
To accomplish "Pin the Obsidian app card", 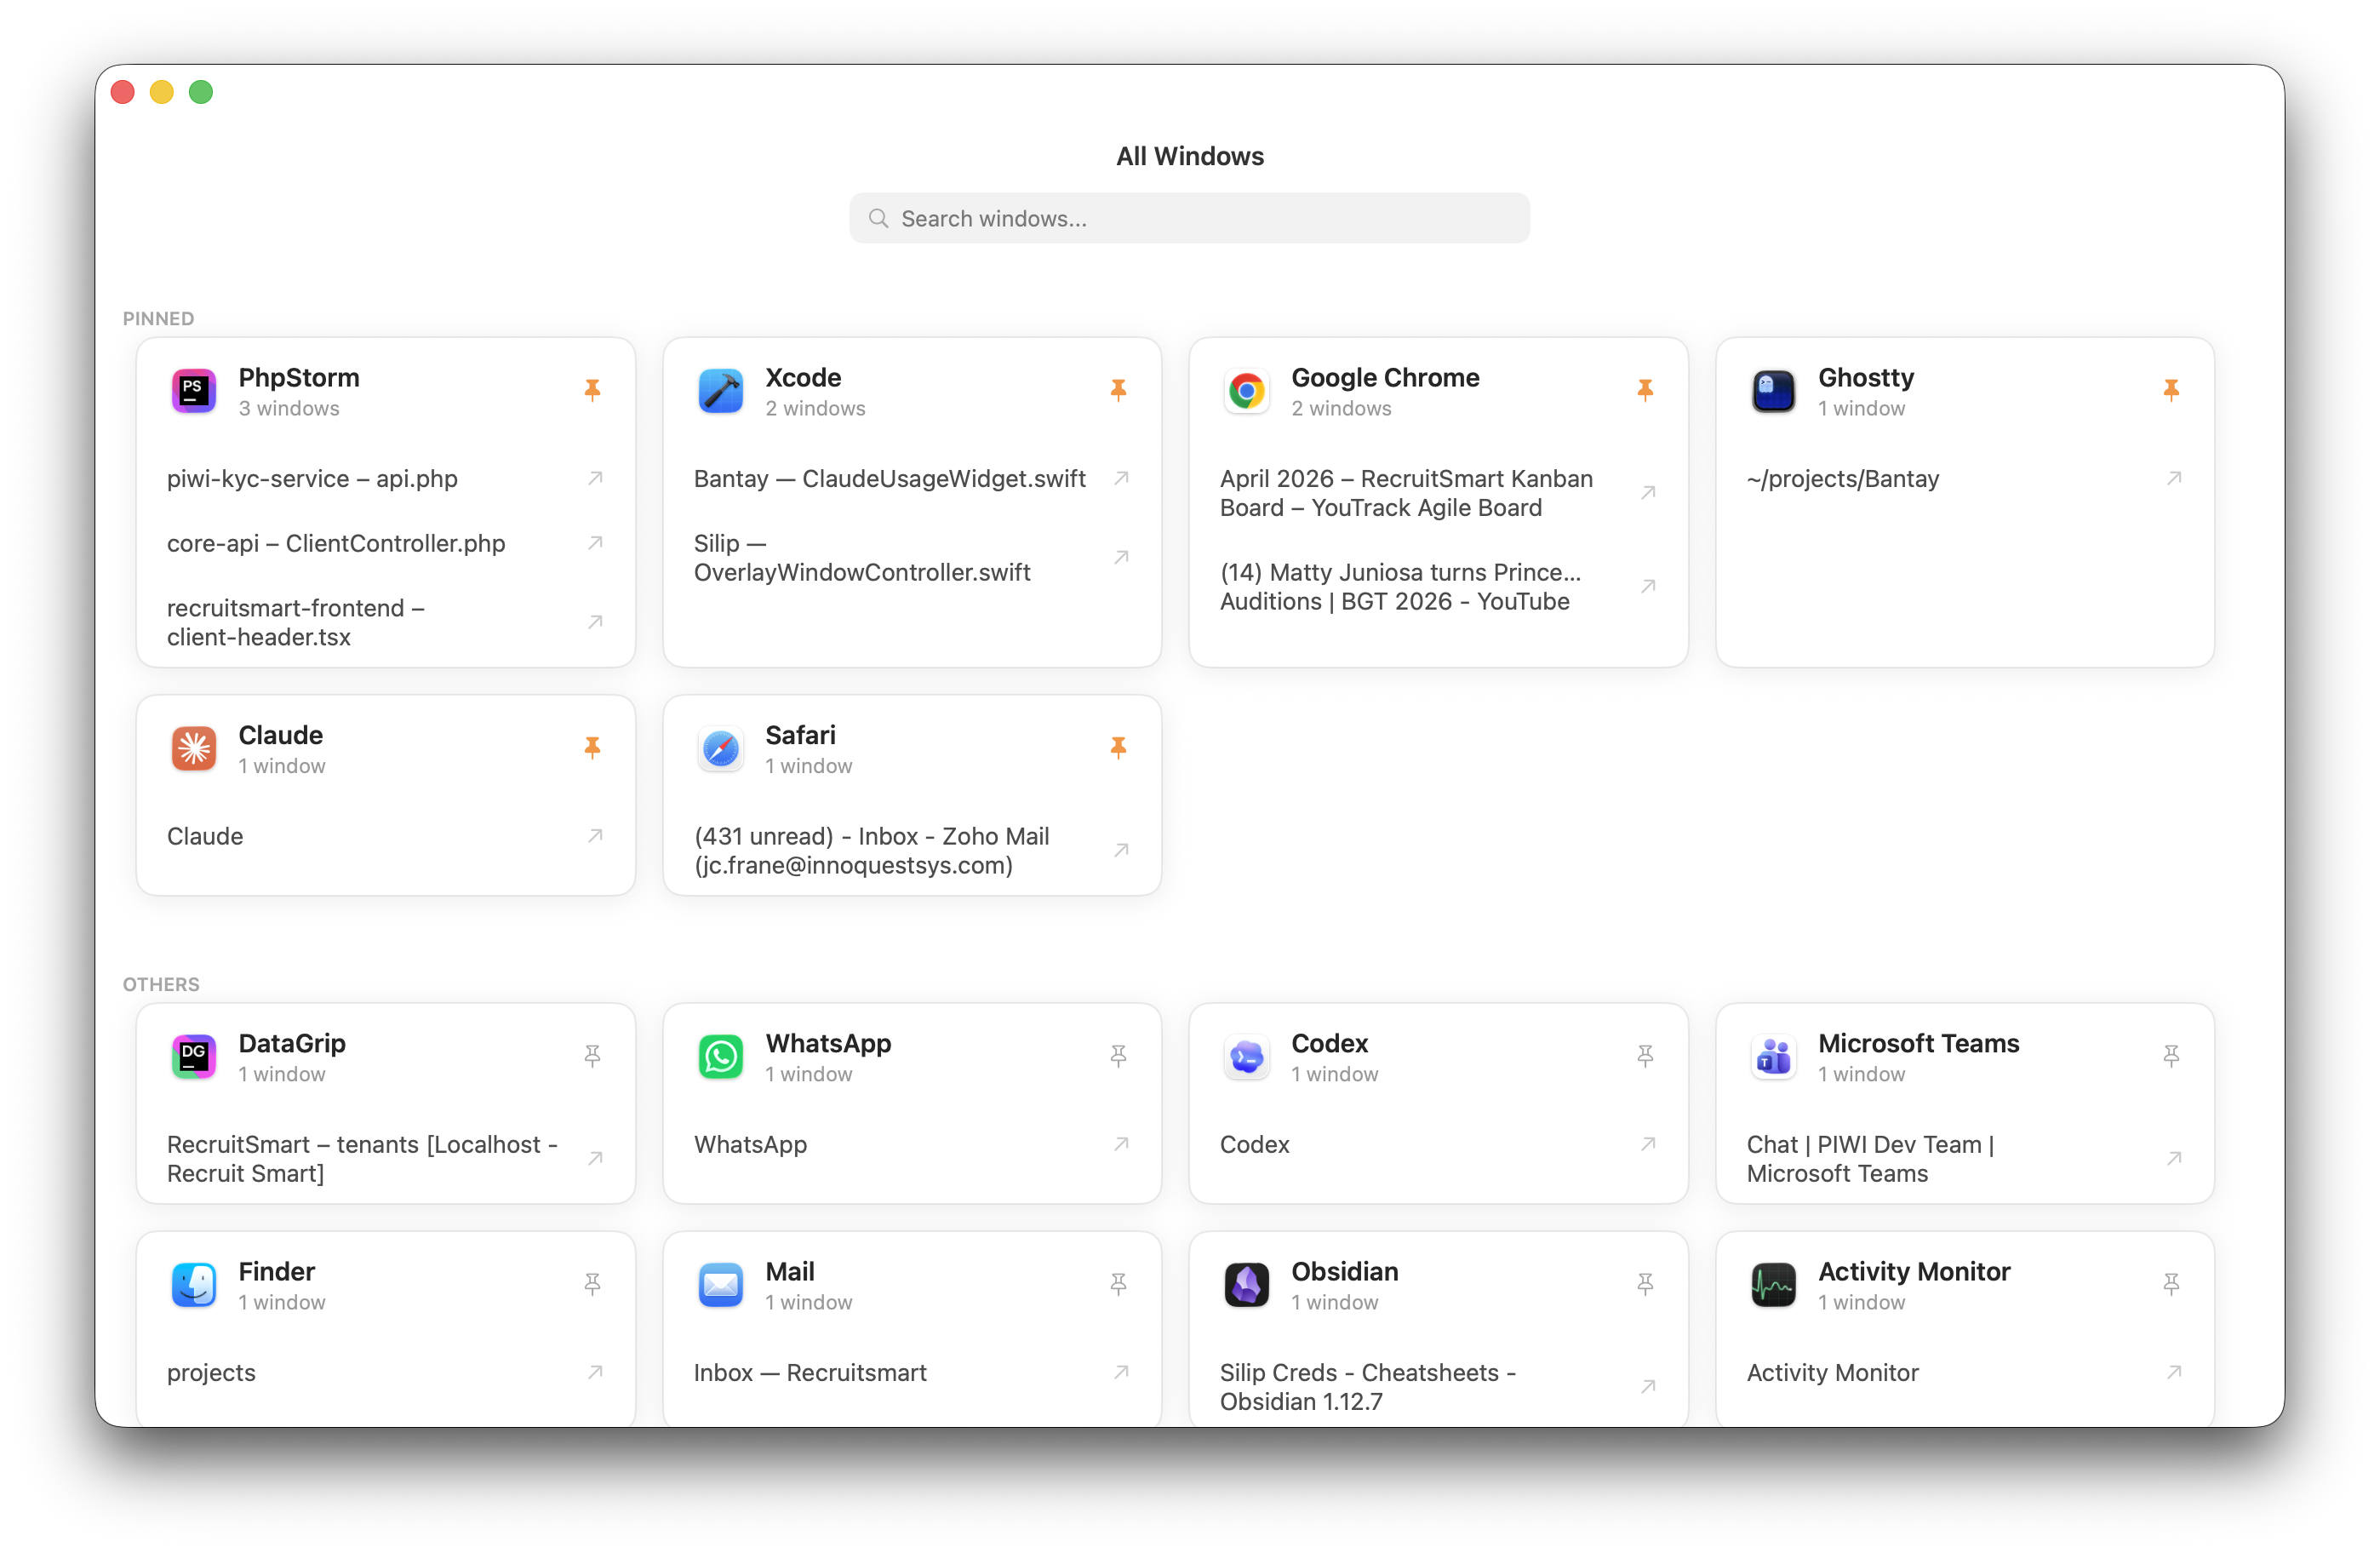I will tap(1645, 1284).
